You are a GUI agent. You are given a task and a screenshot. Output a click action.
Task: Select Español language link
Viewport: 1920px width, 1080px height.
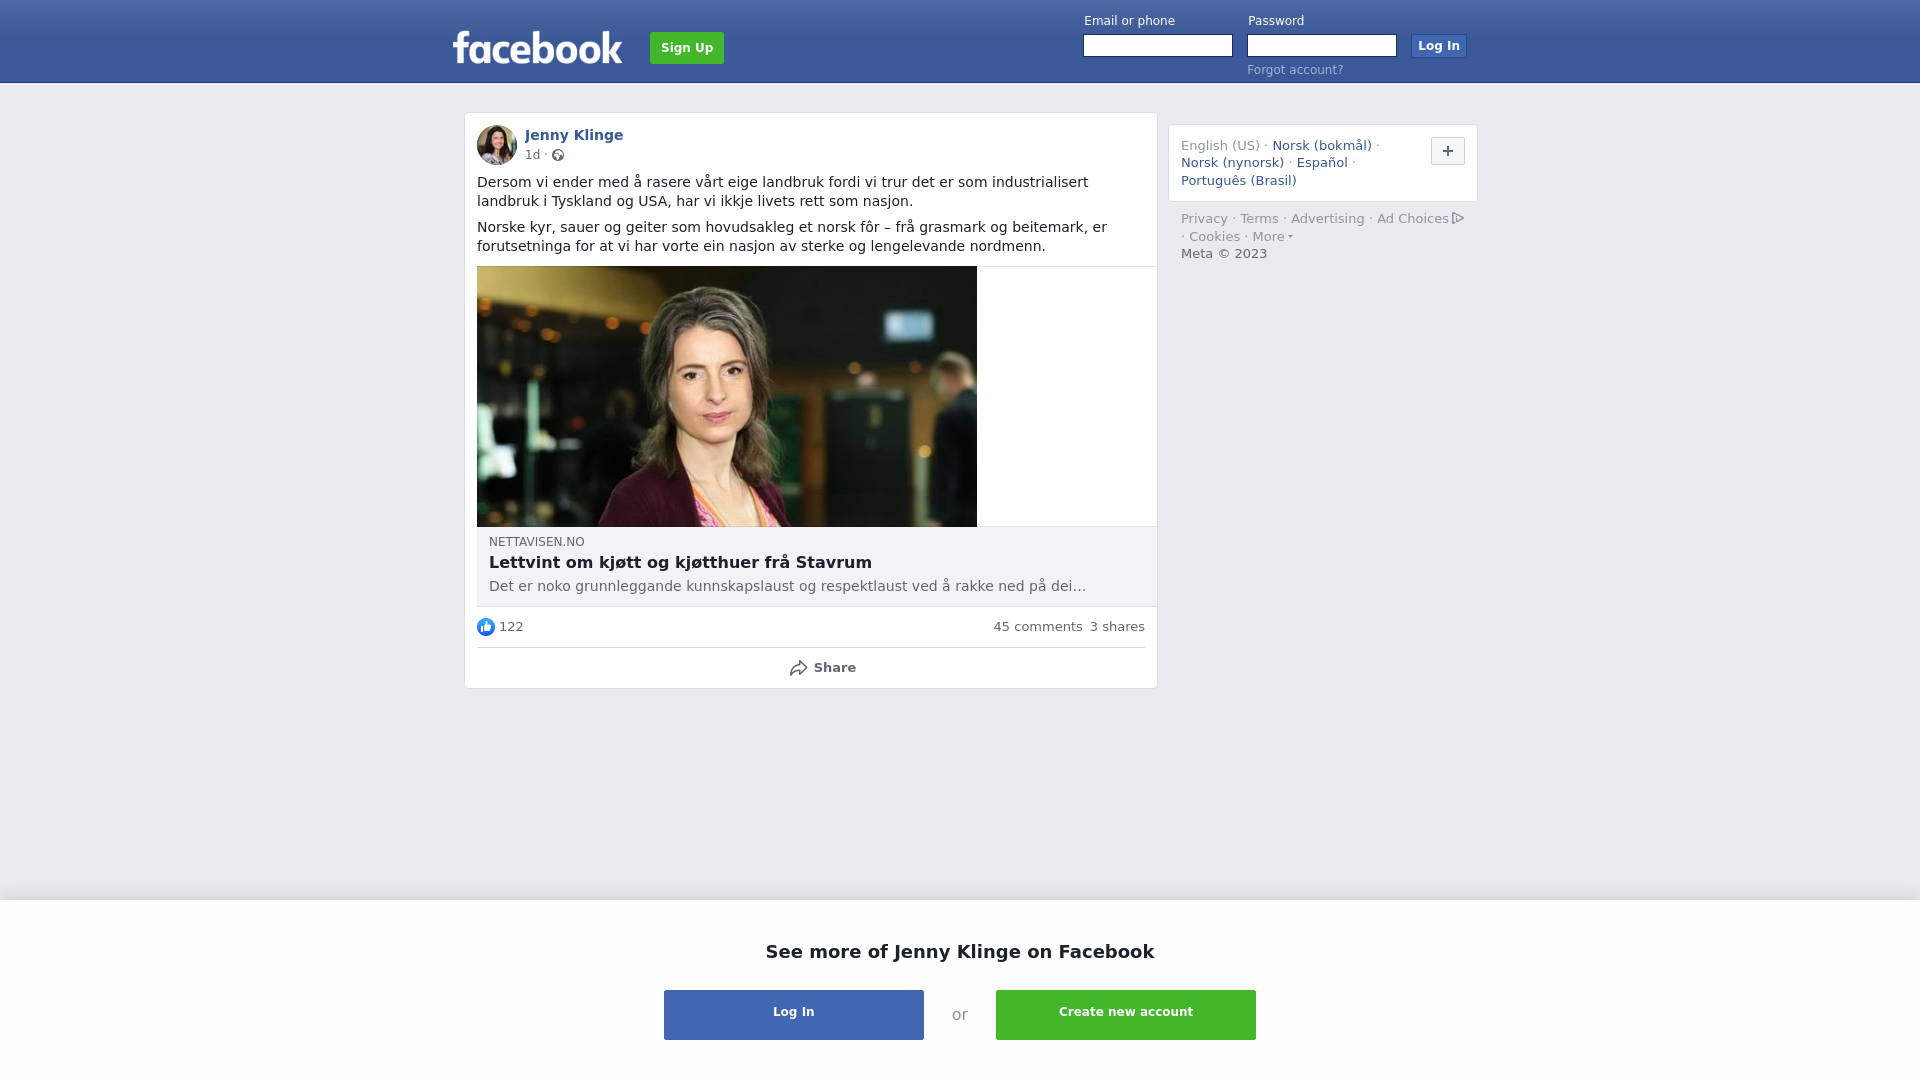(x=1322, y=163)
